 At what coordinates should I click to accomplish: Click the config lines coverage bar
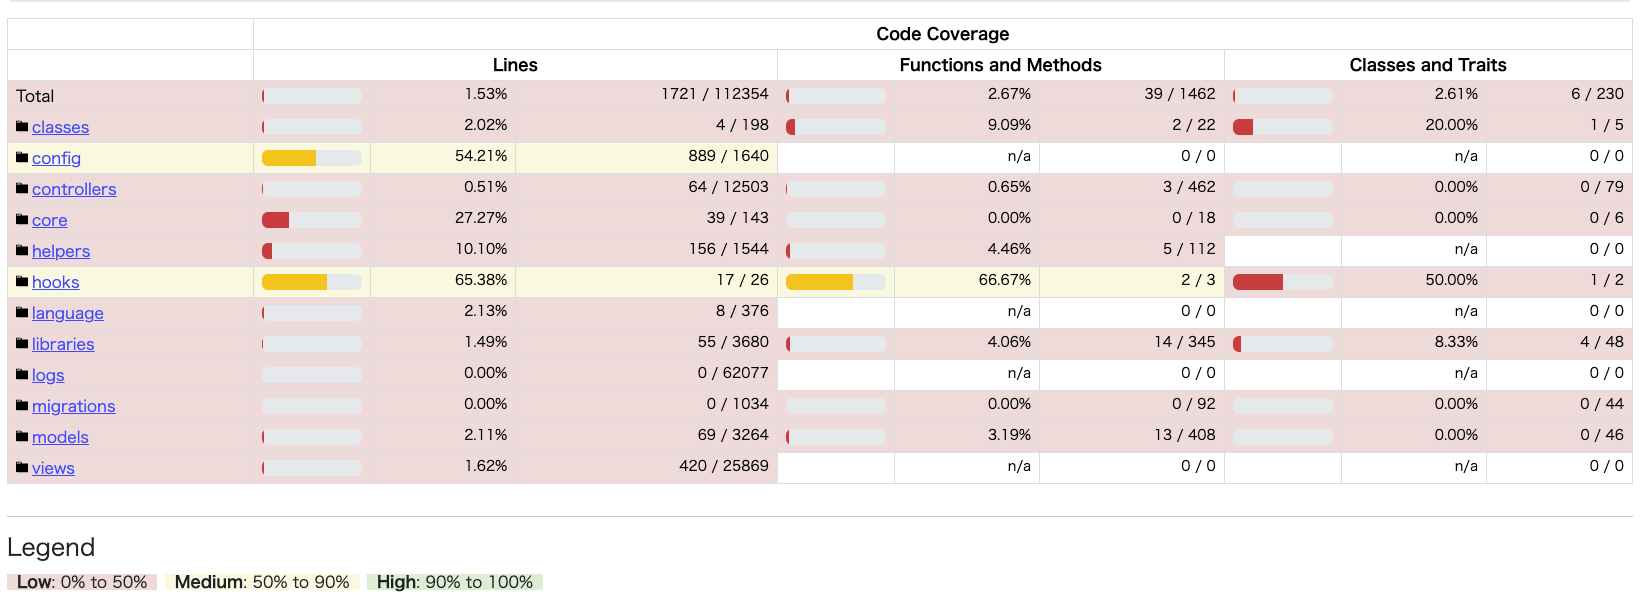tap(312, 158)
